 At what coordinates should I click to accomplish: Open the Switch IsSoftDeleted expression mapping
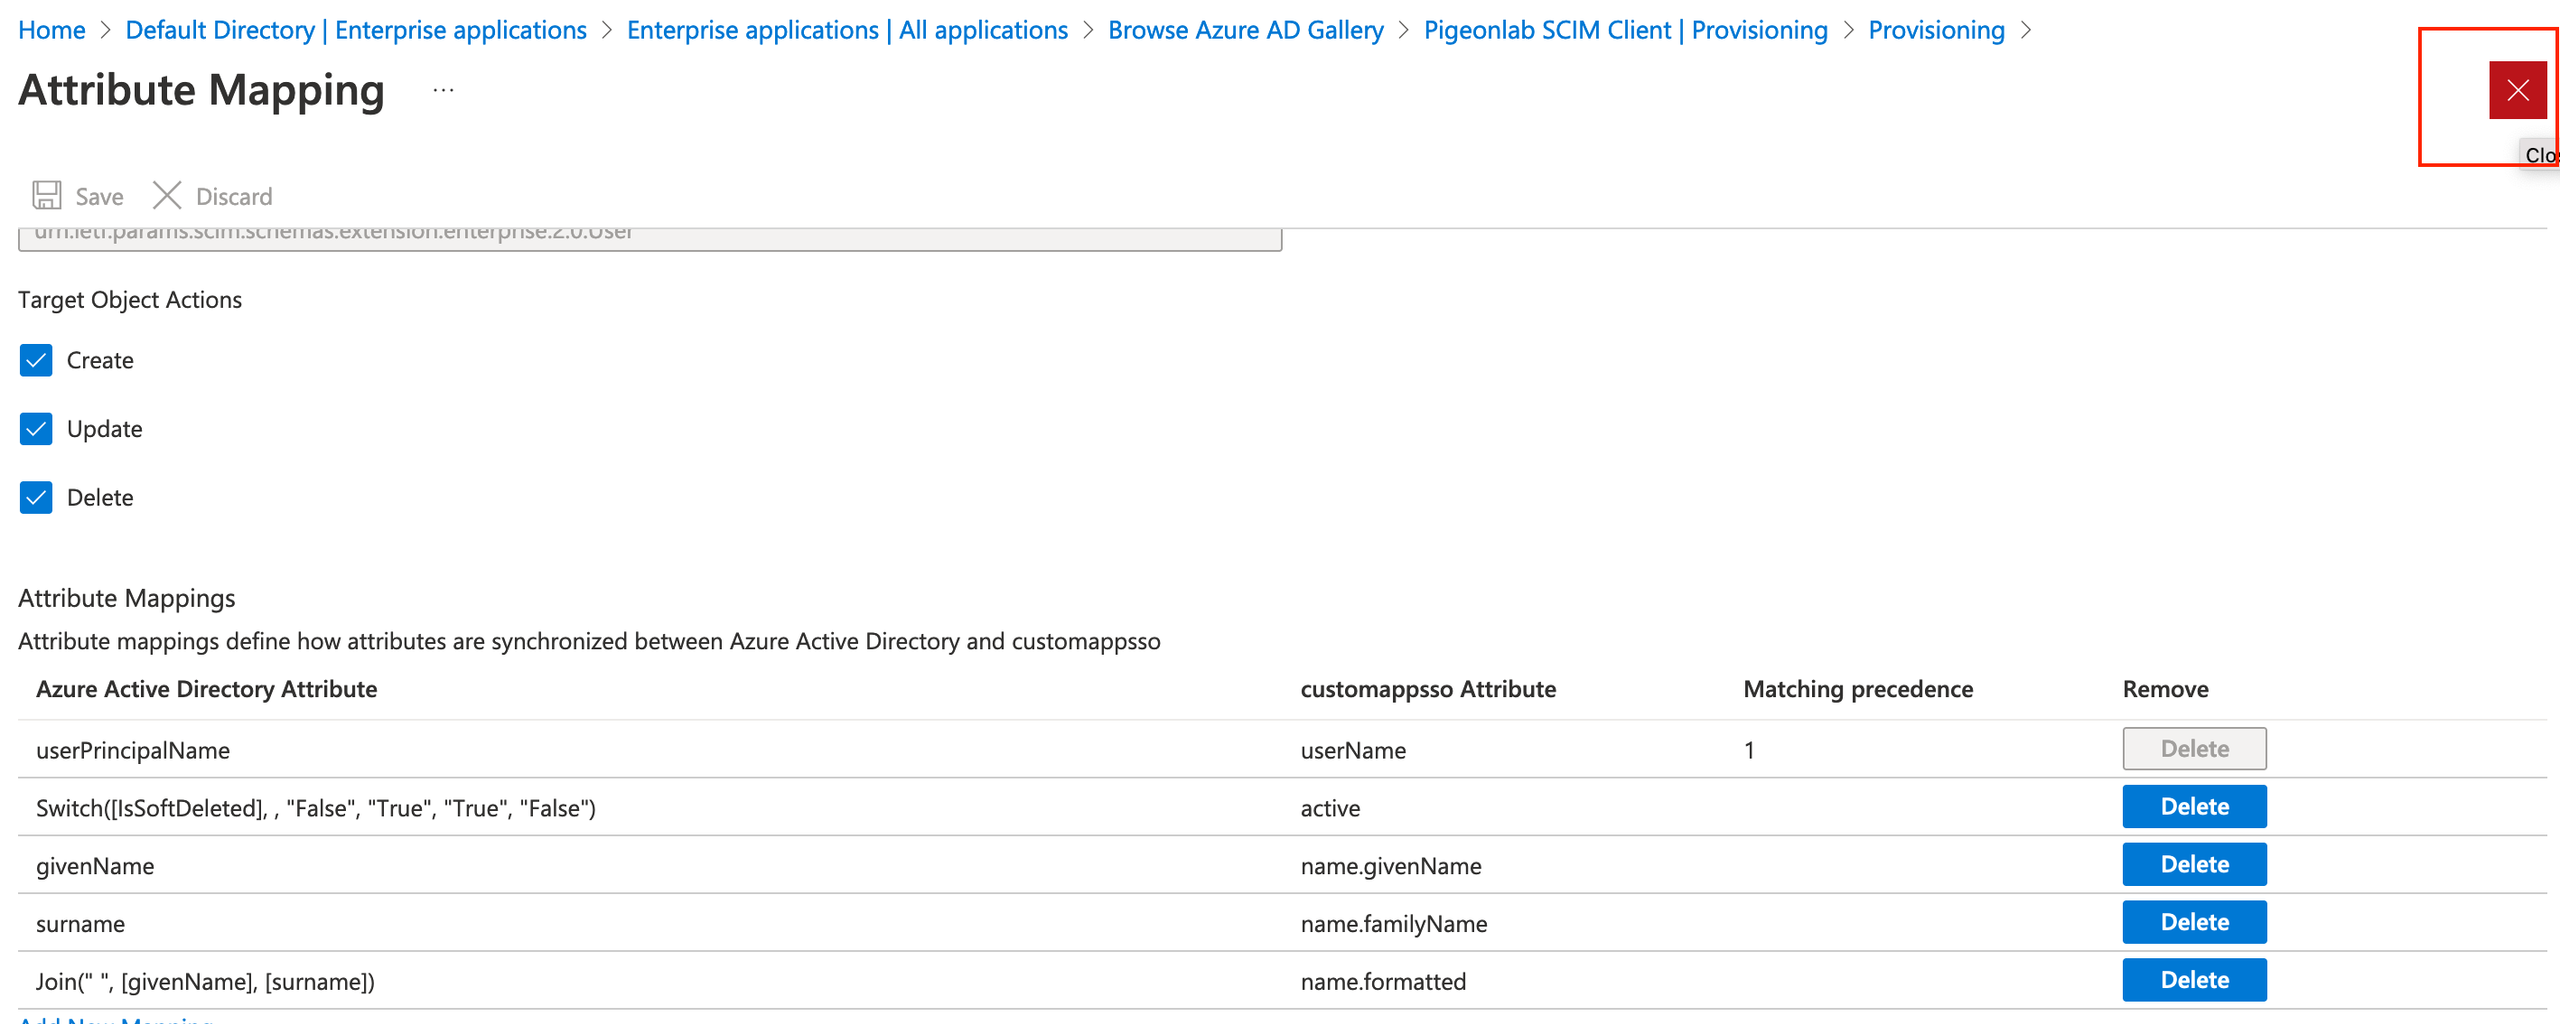pyautogui.click(x=316, y=808)
